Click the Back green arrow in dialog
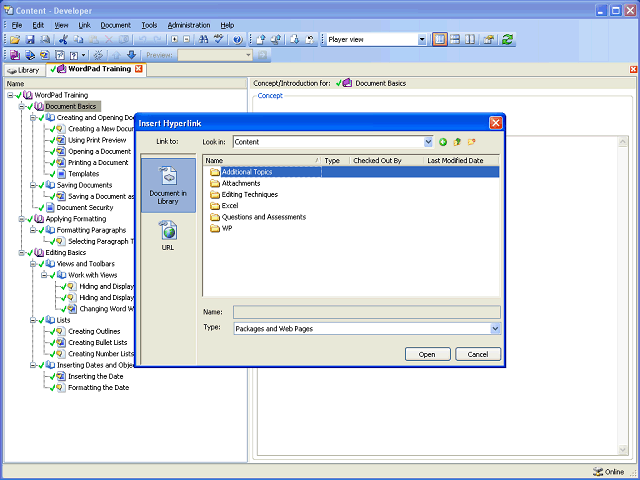The width and height of the screenshot is (640, 480). click(x=443, y=142)
